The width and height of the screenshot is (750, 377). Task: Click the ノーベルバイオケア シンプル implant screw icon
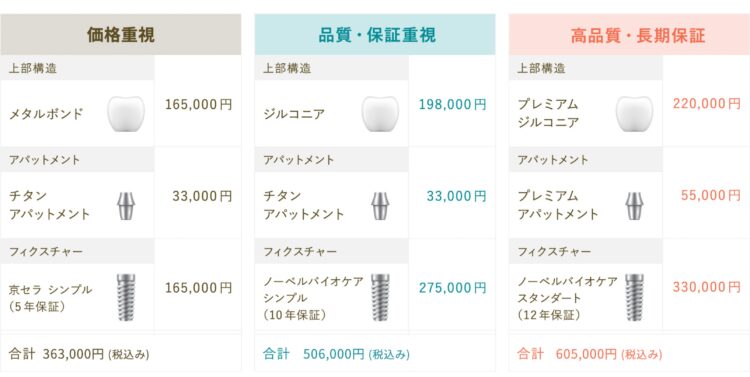coord(380,297)
